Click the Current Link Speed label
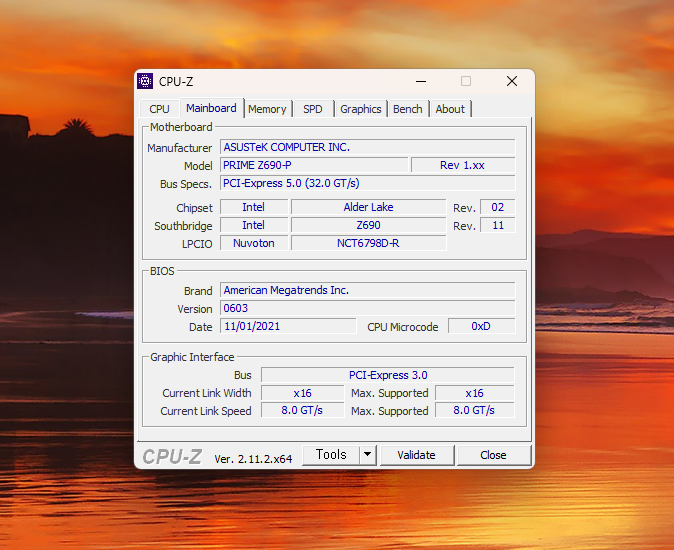The image size is (674, 550). pos(206,411)
